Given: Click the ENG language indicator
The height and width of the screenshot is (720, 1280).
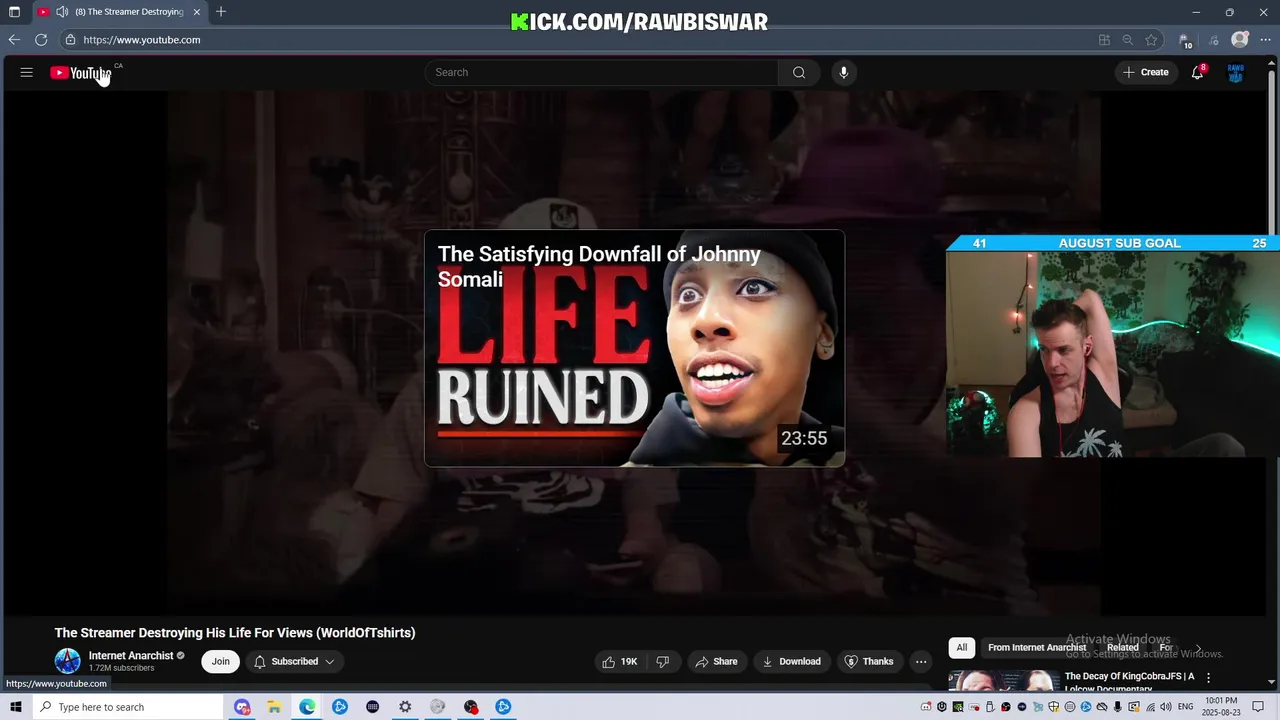Looking at the screenshot, I should click(x=1185, y=707).
